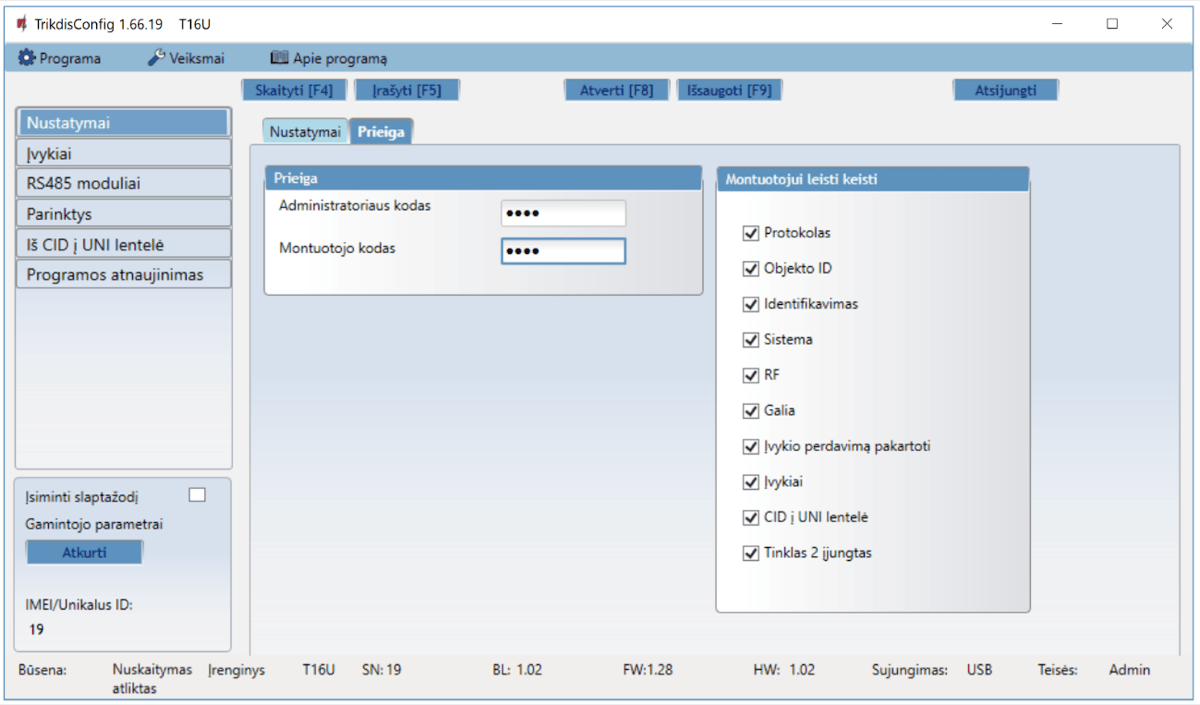The height and width of the screenshot is (705, 1200).
Task: Click the Skaityti [F4] button
Action: (294, 90)
